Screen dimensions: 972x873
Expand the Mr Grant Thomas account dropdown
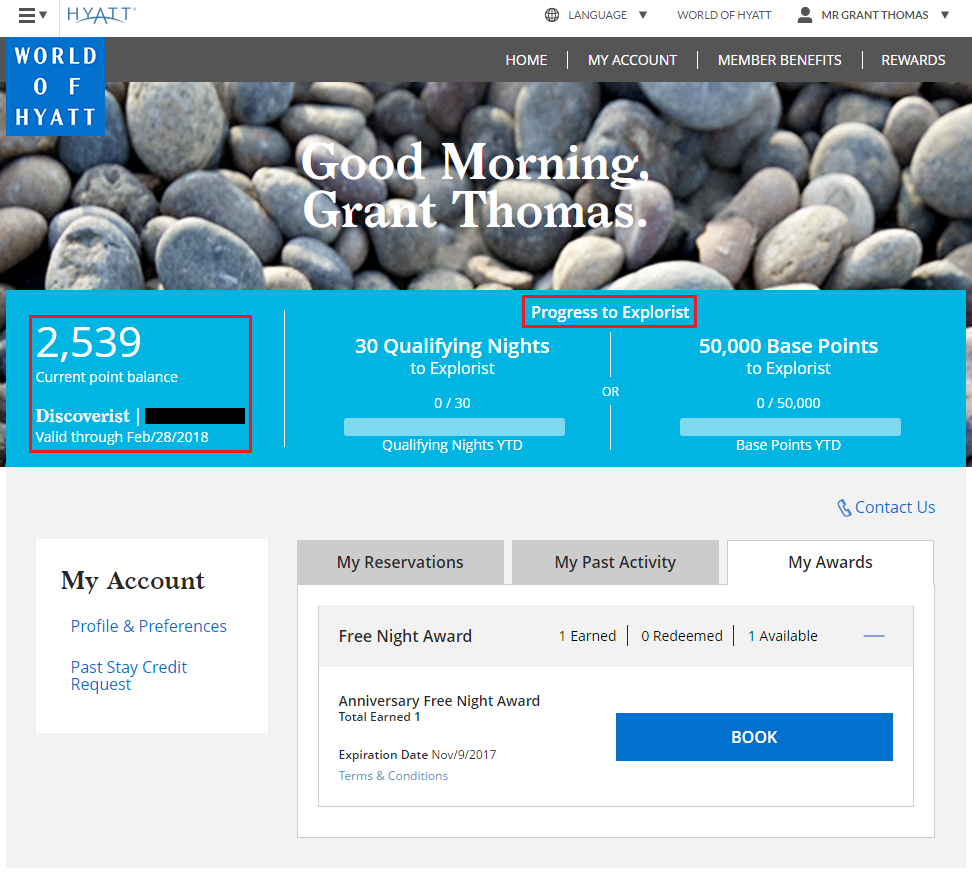(945, 15)
